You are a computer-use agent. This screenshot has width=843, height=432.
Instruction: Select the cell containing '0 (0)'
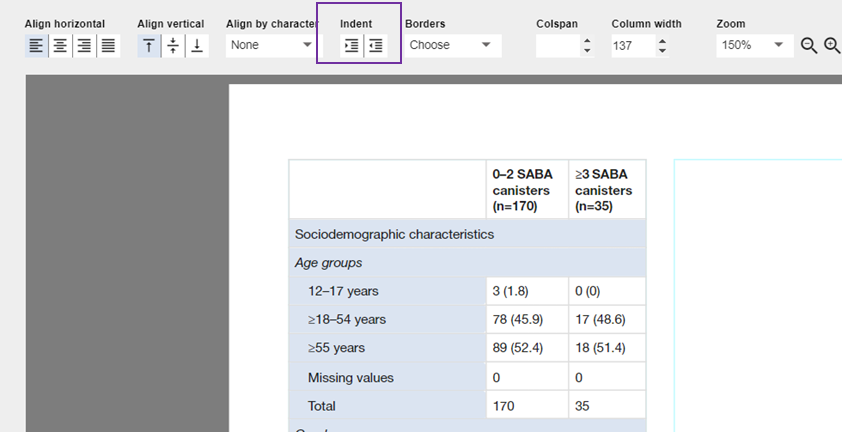[608, 291]
